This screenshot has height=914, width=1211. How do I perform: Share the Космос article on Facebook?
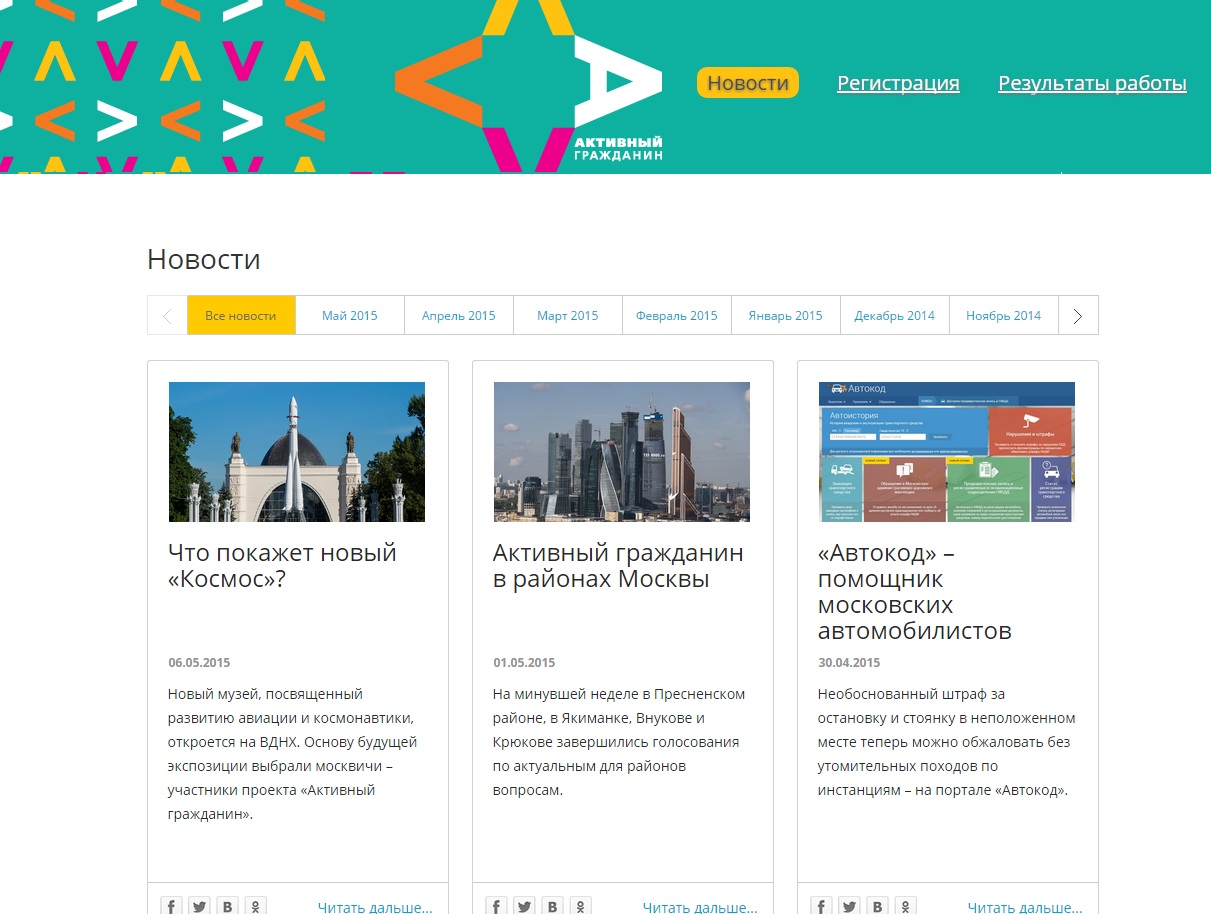coord(172,906)
